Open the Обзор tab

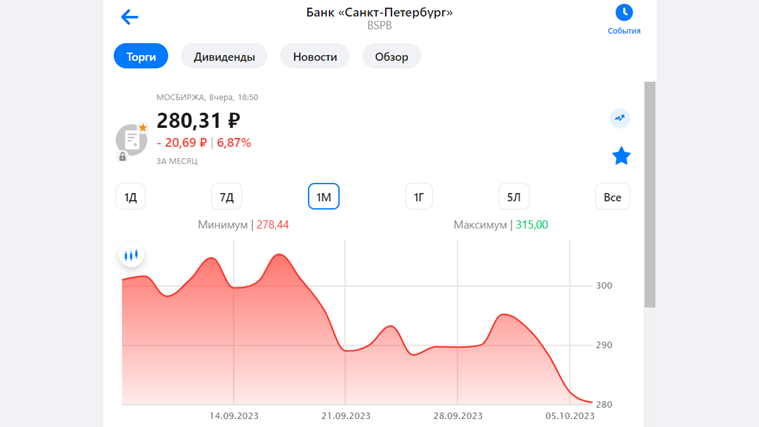pos(392,57)
